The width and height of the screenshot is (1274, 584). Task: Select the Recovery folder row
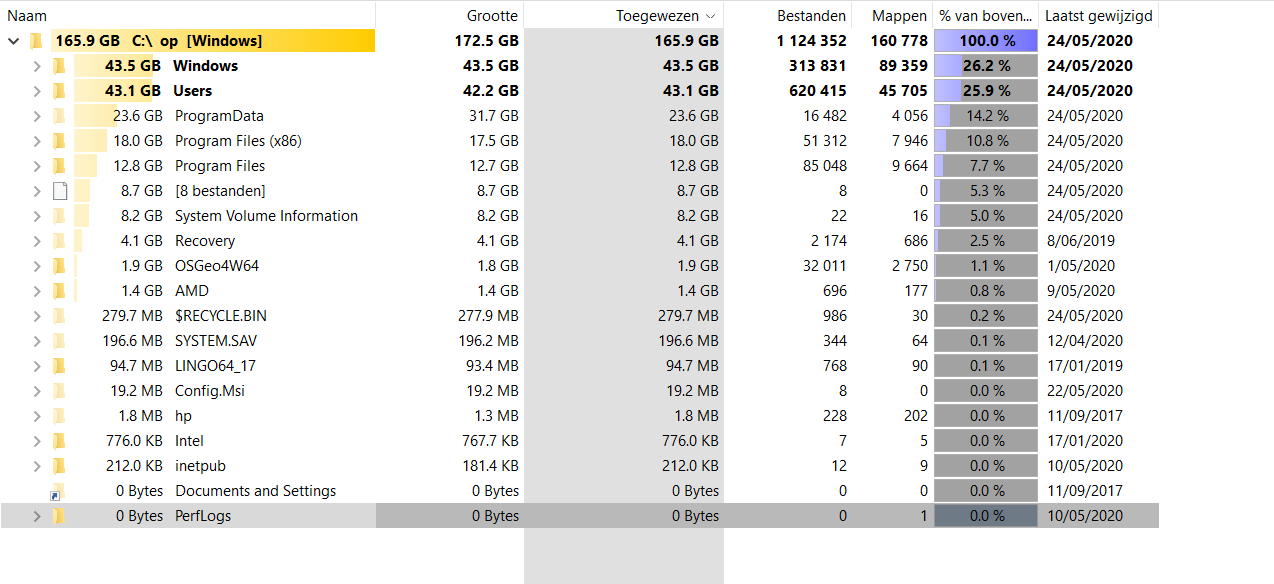point(205,241)
